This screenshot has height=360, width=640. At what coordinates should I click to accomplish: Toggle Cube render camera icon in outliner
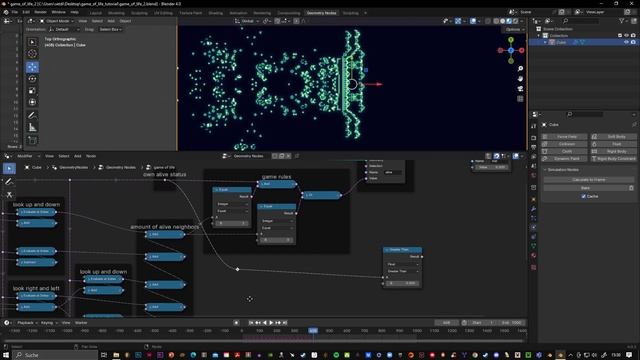(x=633, y=42)
